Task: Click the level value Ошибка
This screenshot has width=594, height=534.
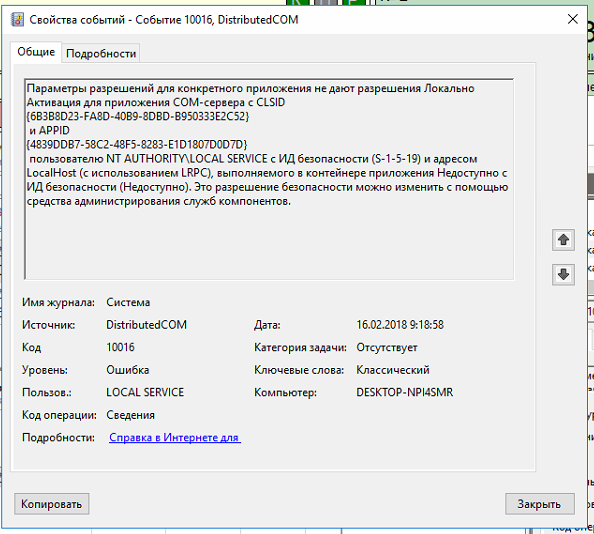Action: point(128,370)
